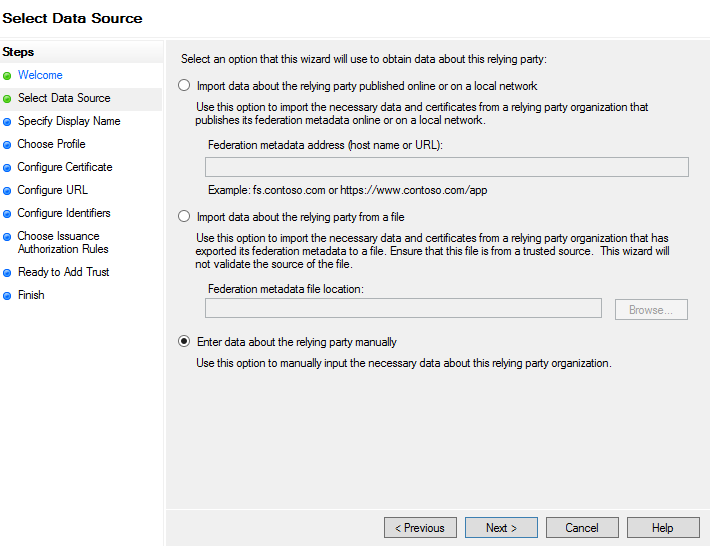Click the blue bullet beside Specify Display Name

[x=7, y=122]
